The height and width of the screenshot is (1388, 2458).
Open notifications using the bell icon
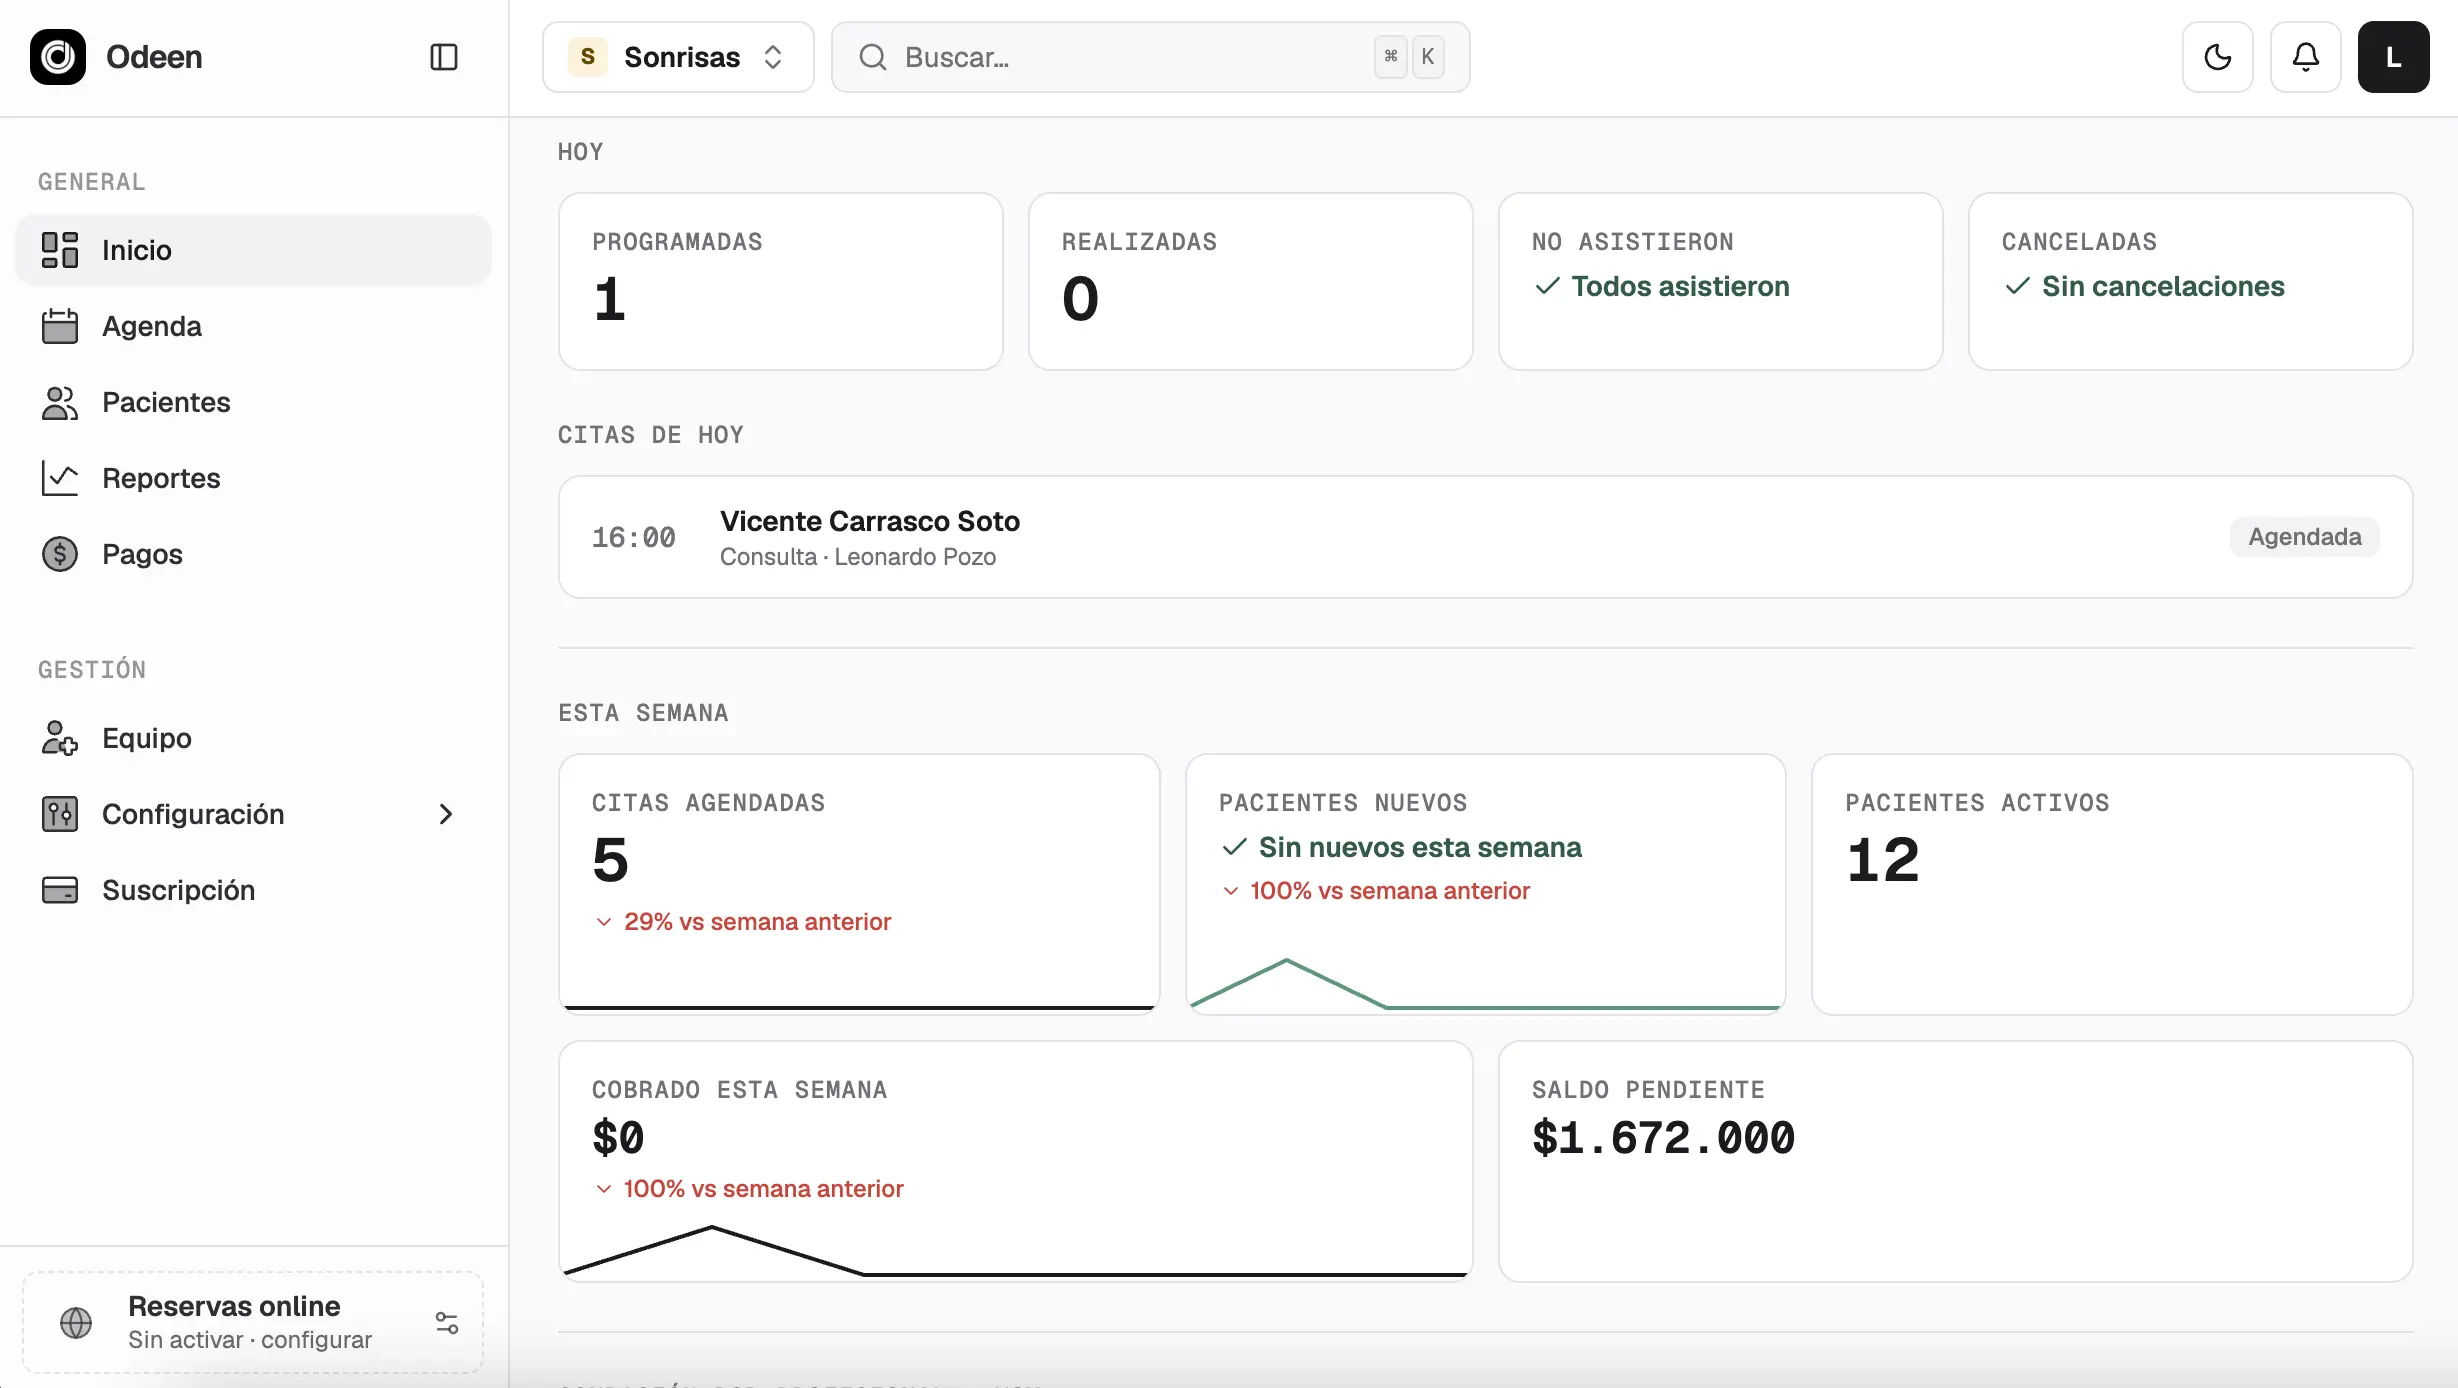point(2305,57)
